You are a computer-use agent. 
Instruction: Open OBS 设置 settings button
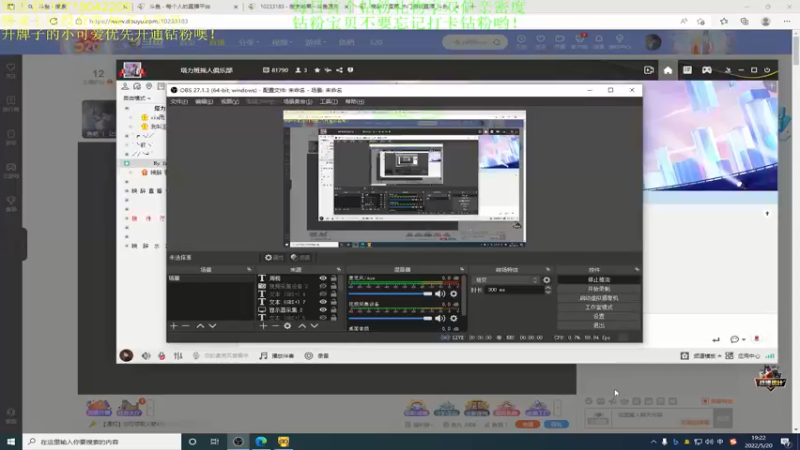point(598,316)
